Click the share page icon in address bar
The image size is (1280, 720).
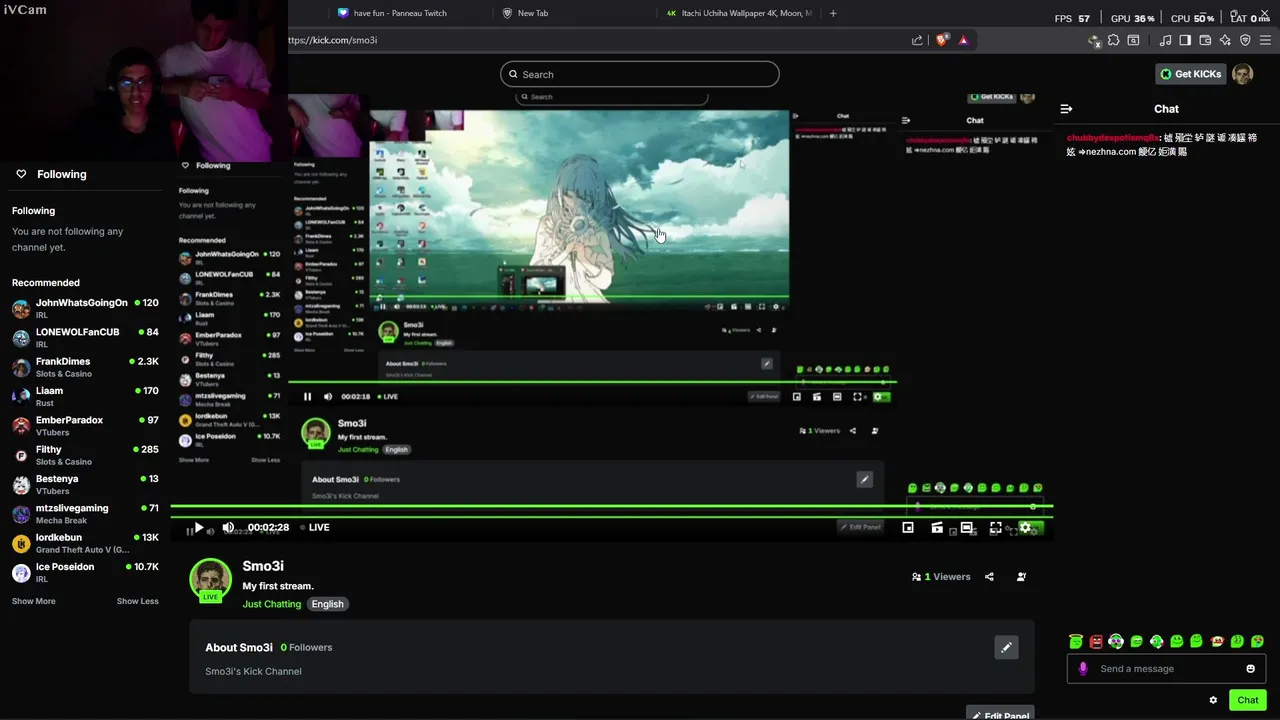tap(917, 40)
